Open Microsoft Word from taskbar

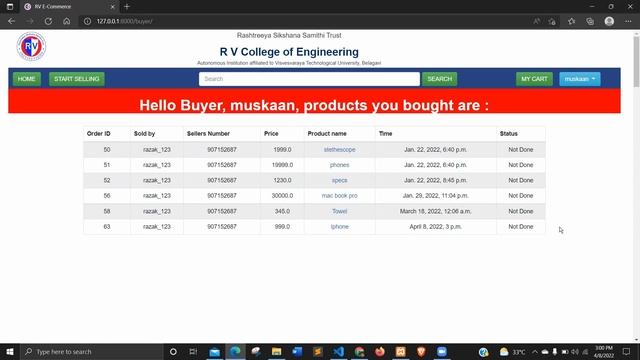(x=297, y=351)
